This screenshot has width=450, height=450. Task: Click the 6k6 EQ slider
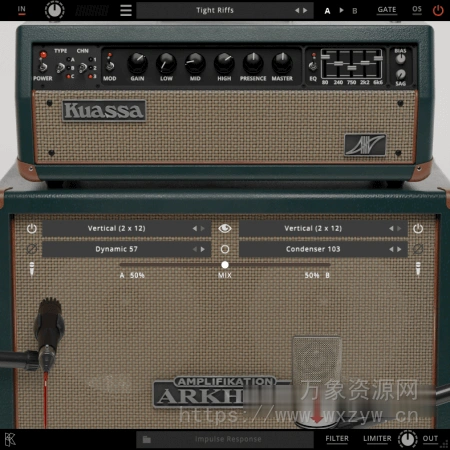click(x=378, y=58)
